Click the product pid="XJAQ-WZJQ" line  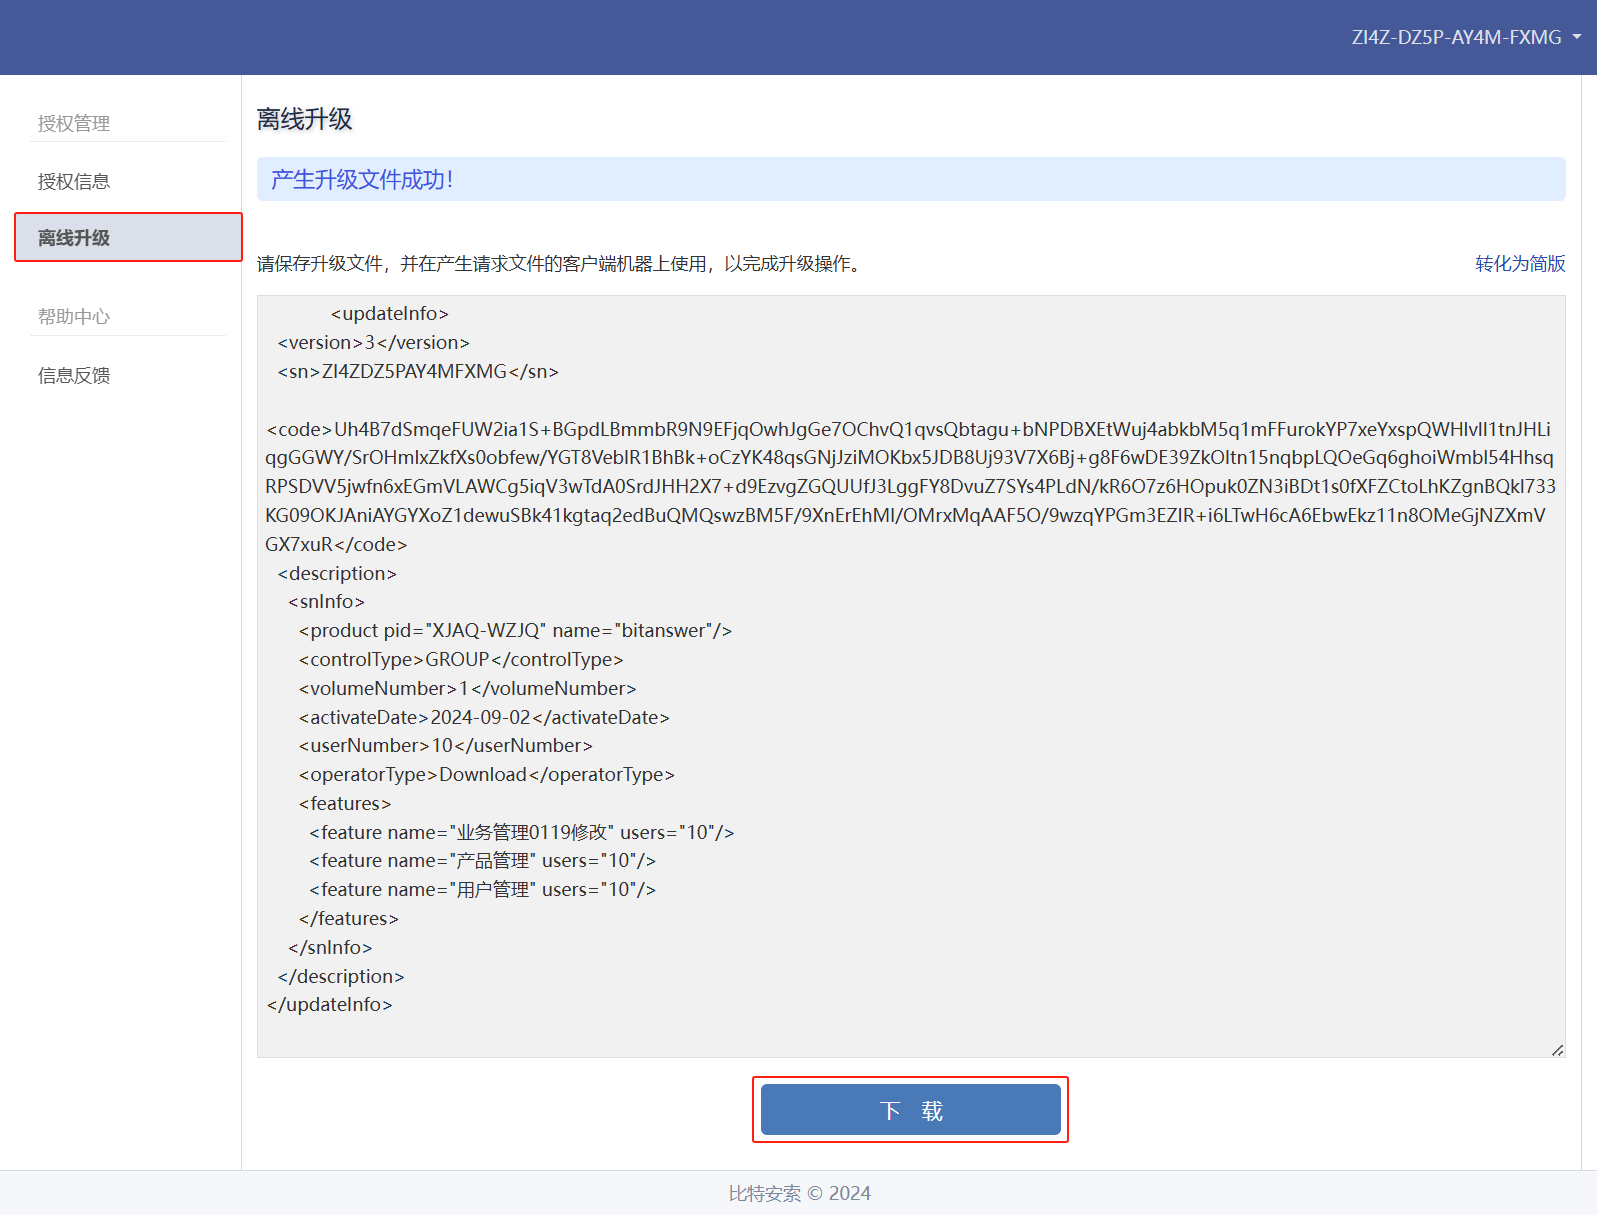click(x=515, y=630)
